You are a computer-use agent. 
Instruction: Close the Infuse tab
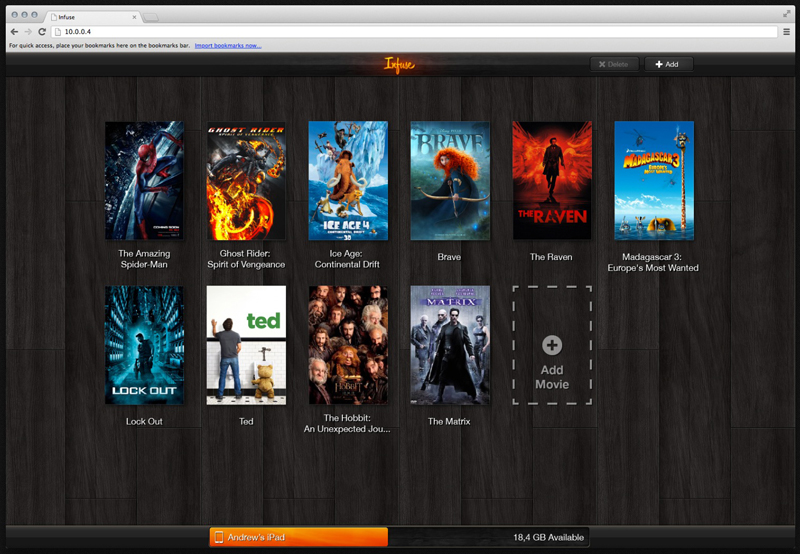[x=134, y=17]
